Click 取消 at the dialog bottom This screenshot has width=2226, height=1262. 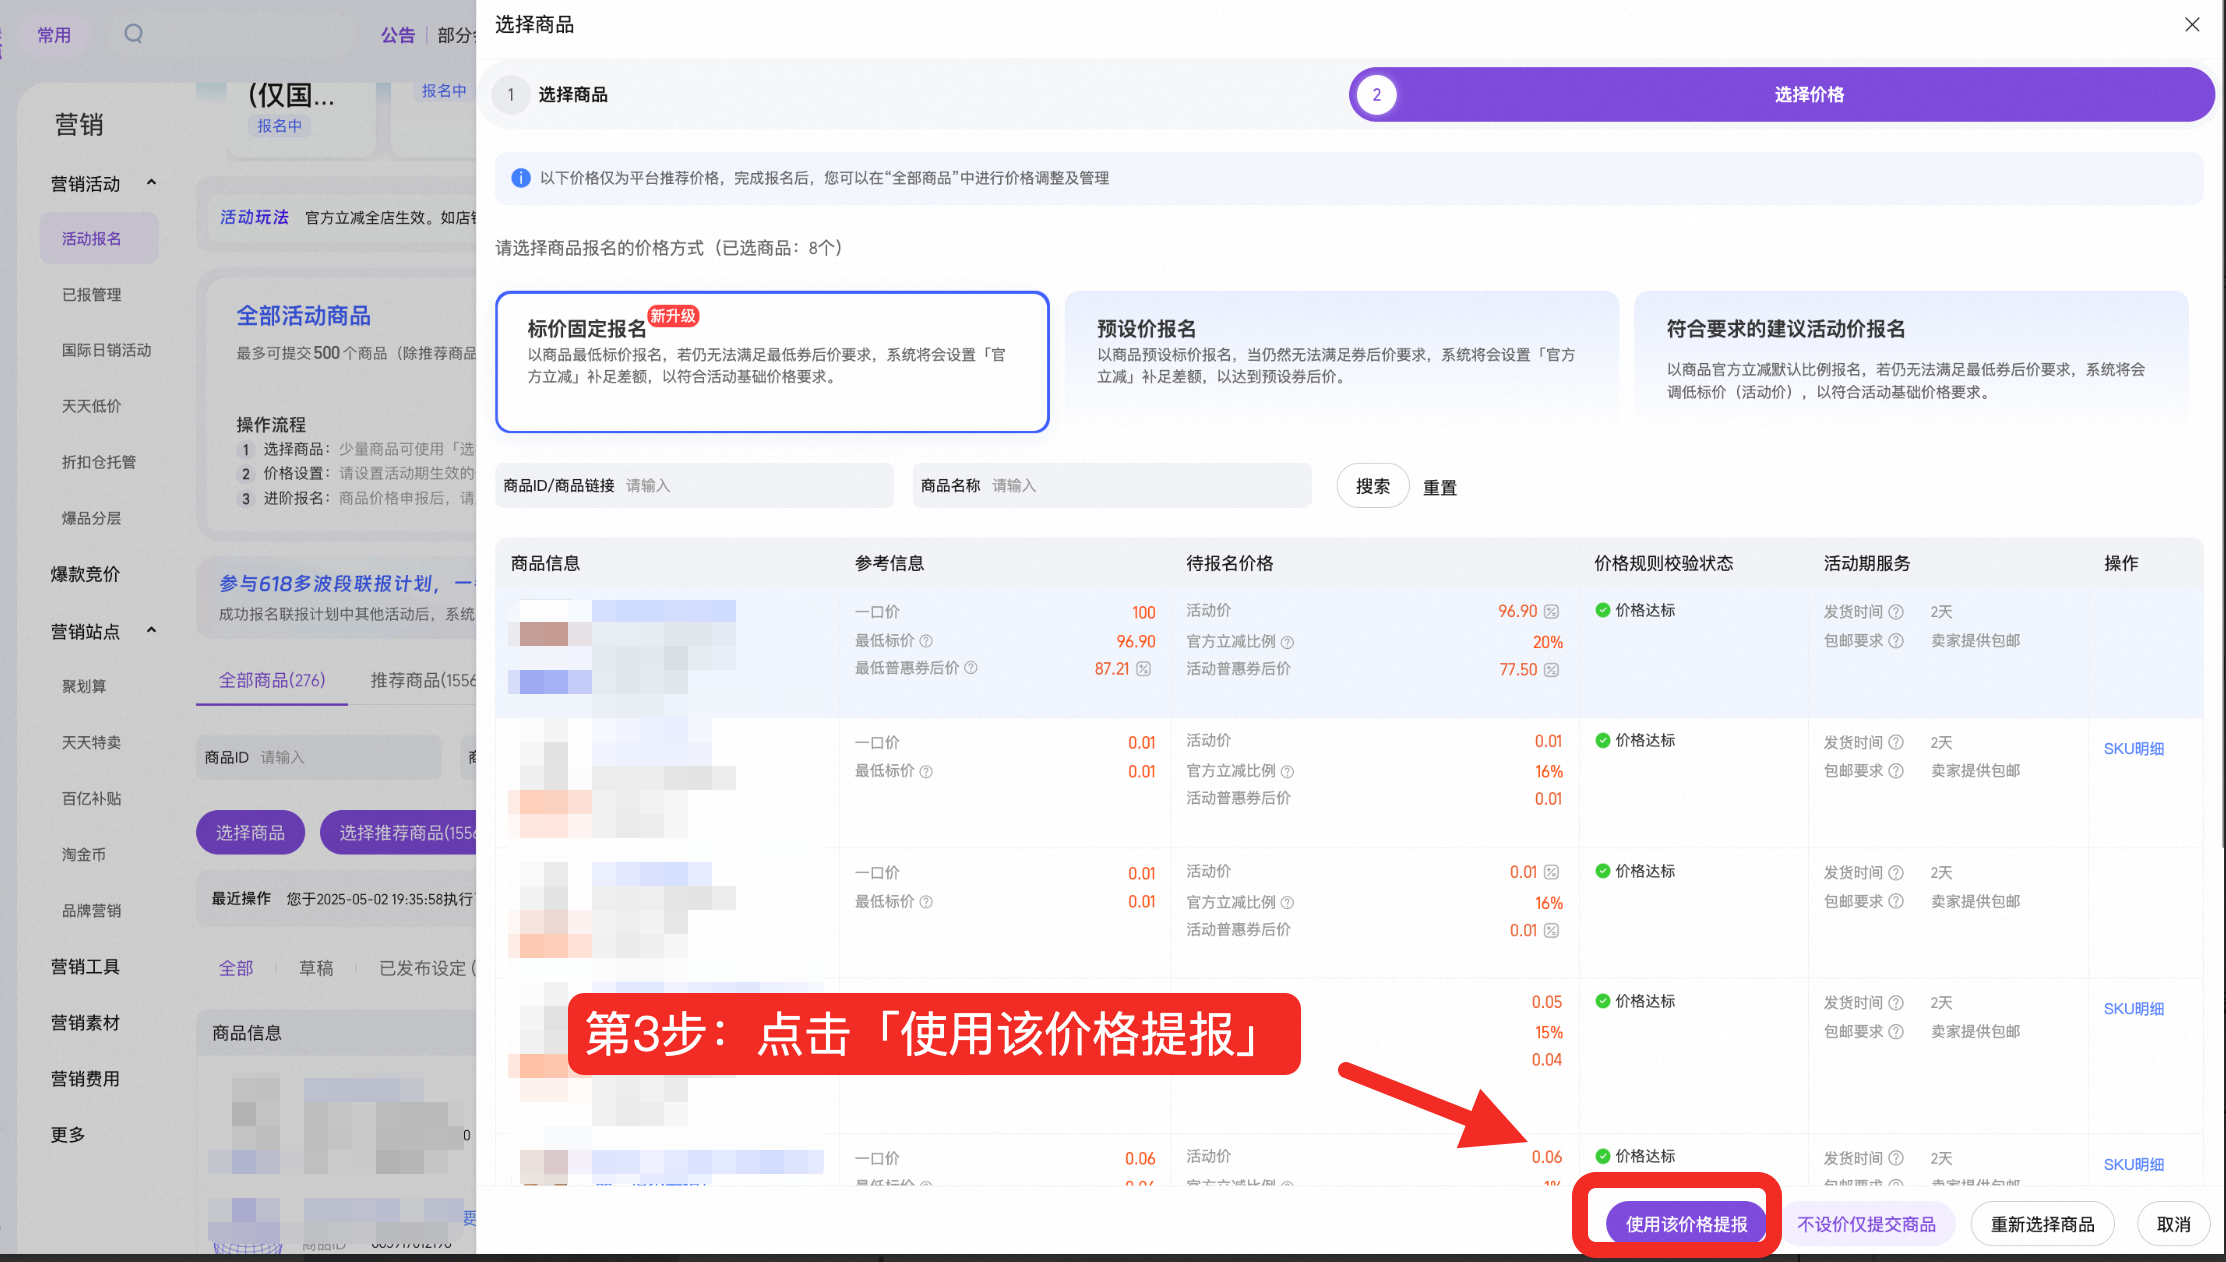[2173, 1224]
